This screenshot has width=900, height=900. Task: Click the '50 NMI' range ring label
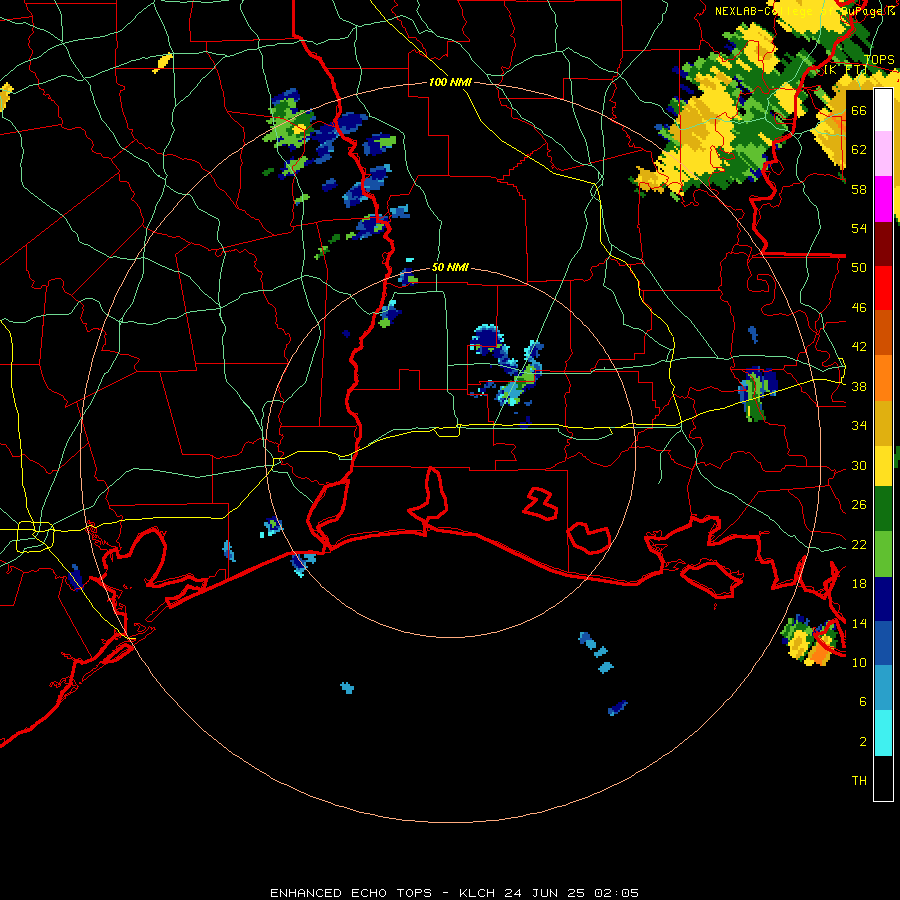450,267
